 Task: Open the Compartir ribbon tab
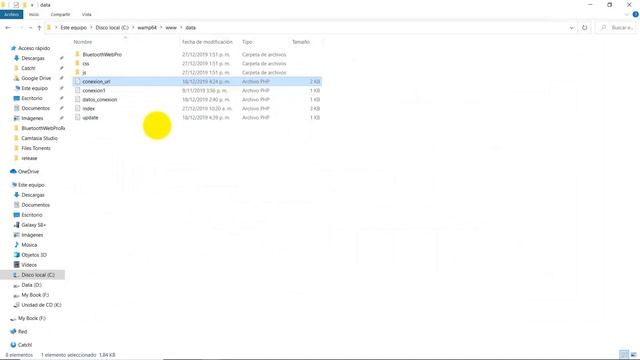(60, 14)
